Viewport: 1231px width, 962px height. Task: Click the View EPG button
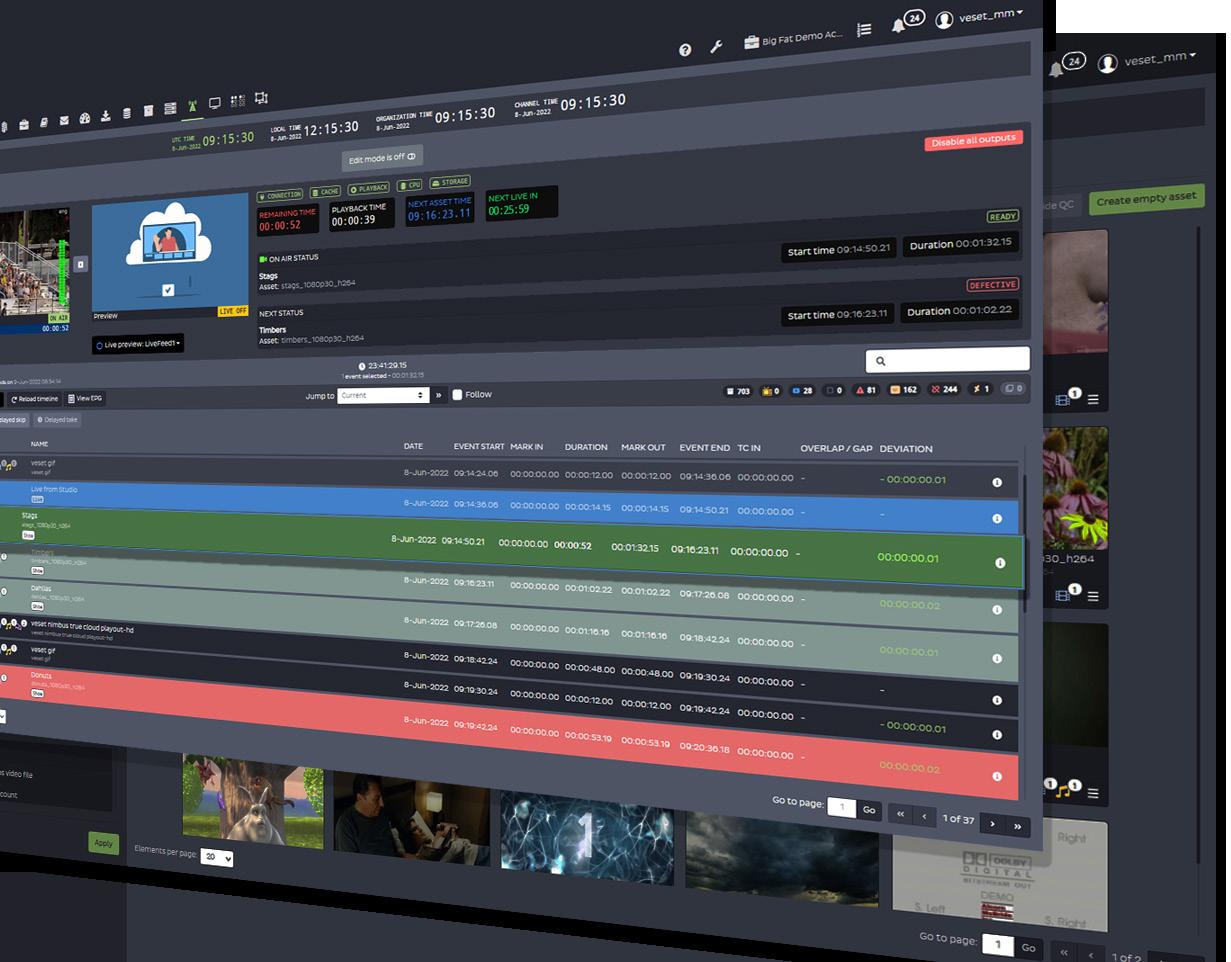tap(86, 398)
